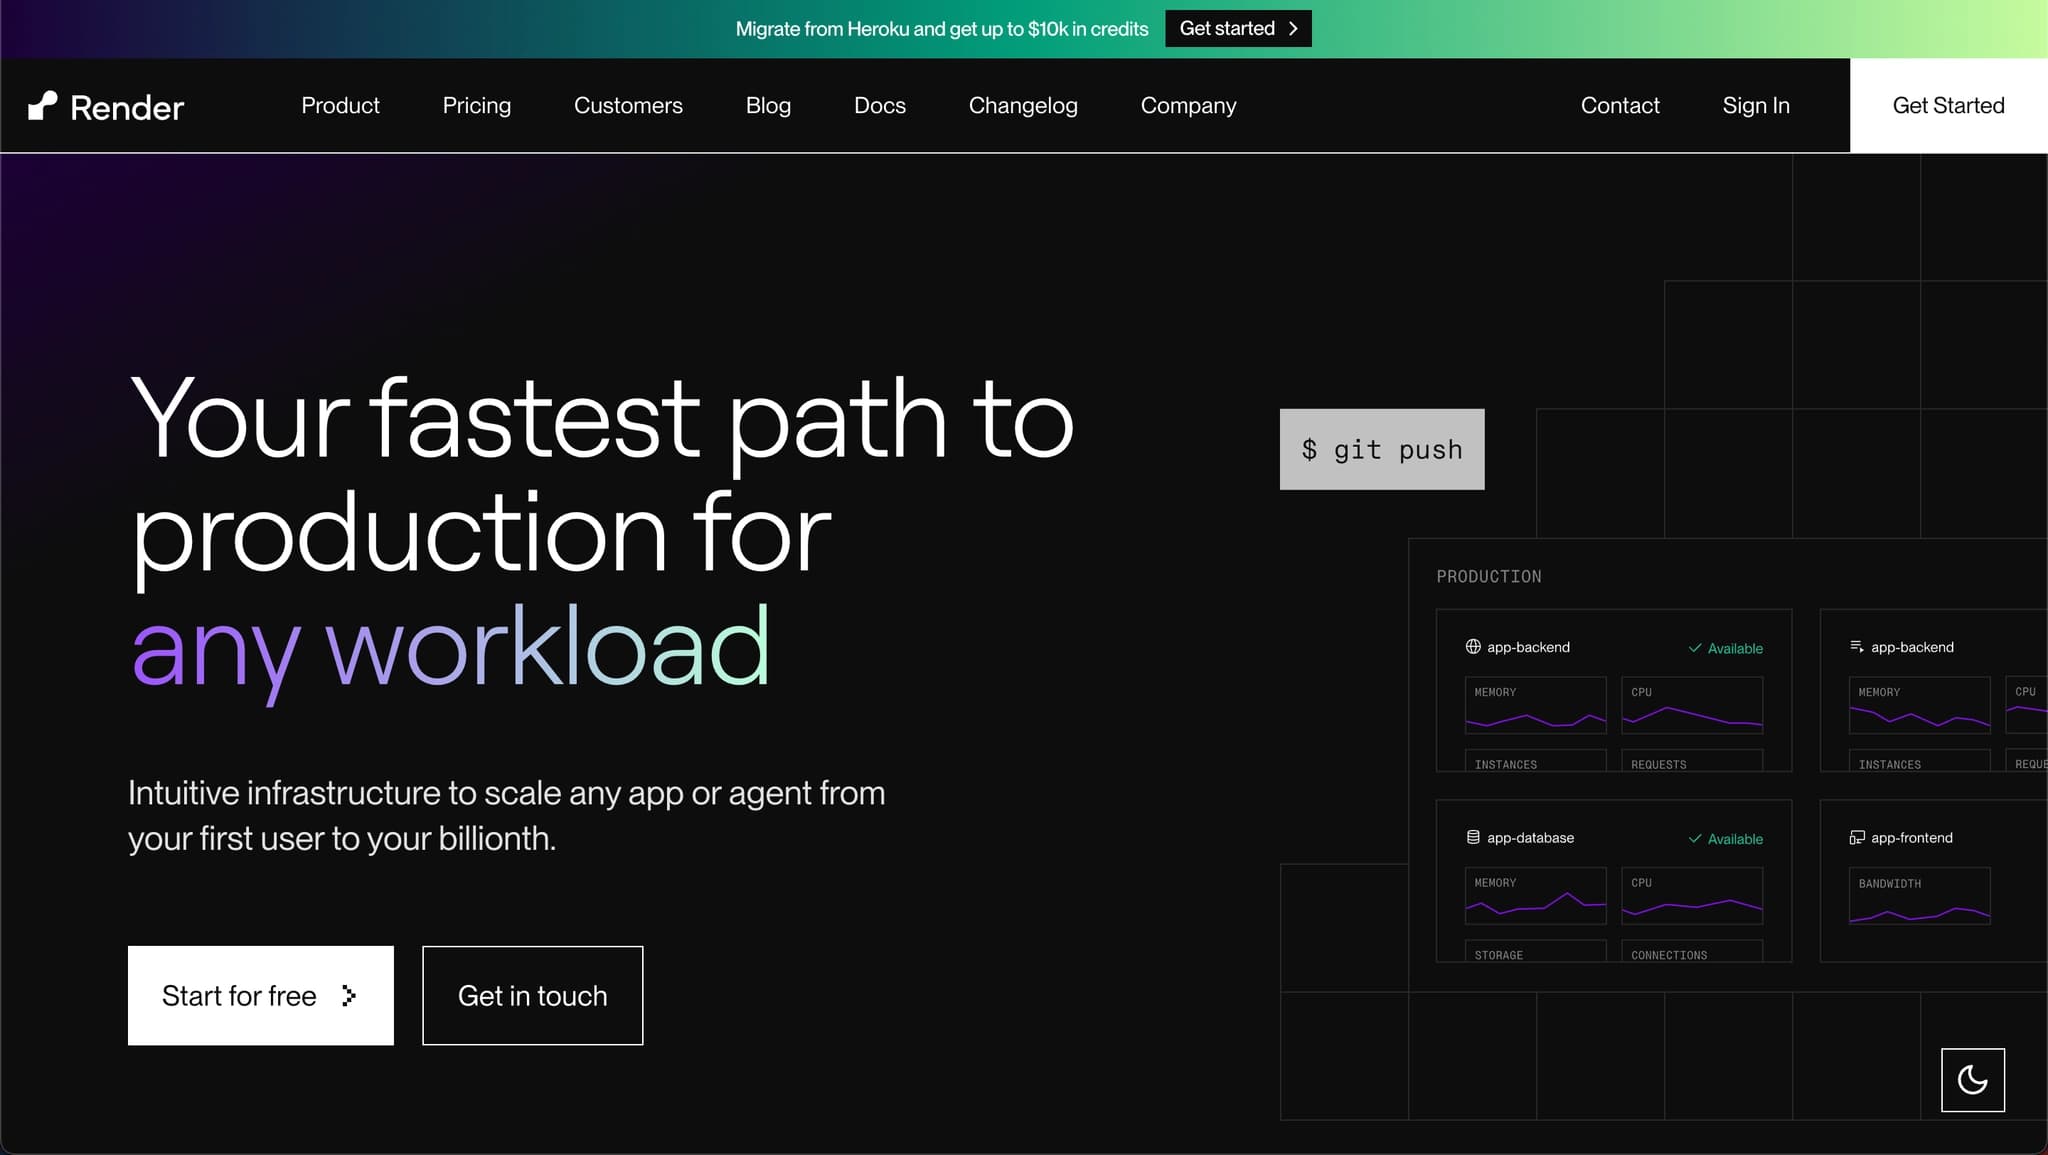Screen dimensions: 2048x1155
Task: Click the white Get Started button
Action: pos(1948,106)
